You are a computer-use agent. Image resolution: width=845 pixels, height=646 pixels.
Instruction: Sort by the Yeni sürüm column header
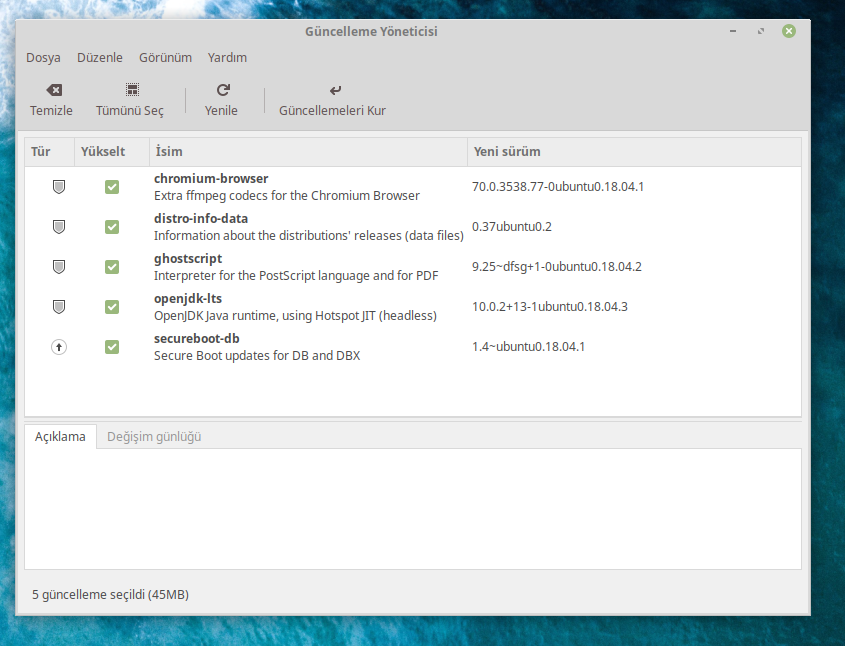click(x=634, y=151)
